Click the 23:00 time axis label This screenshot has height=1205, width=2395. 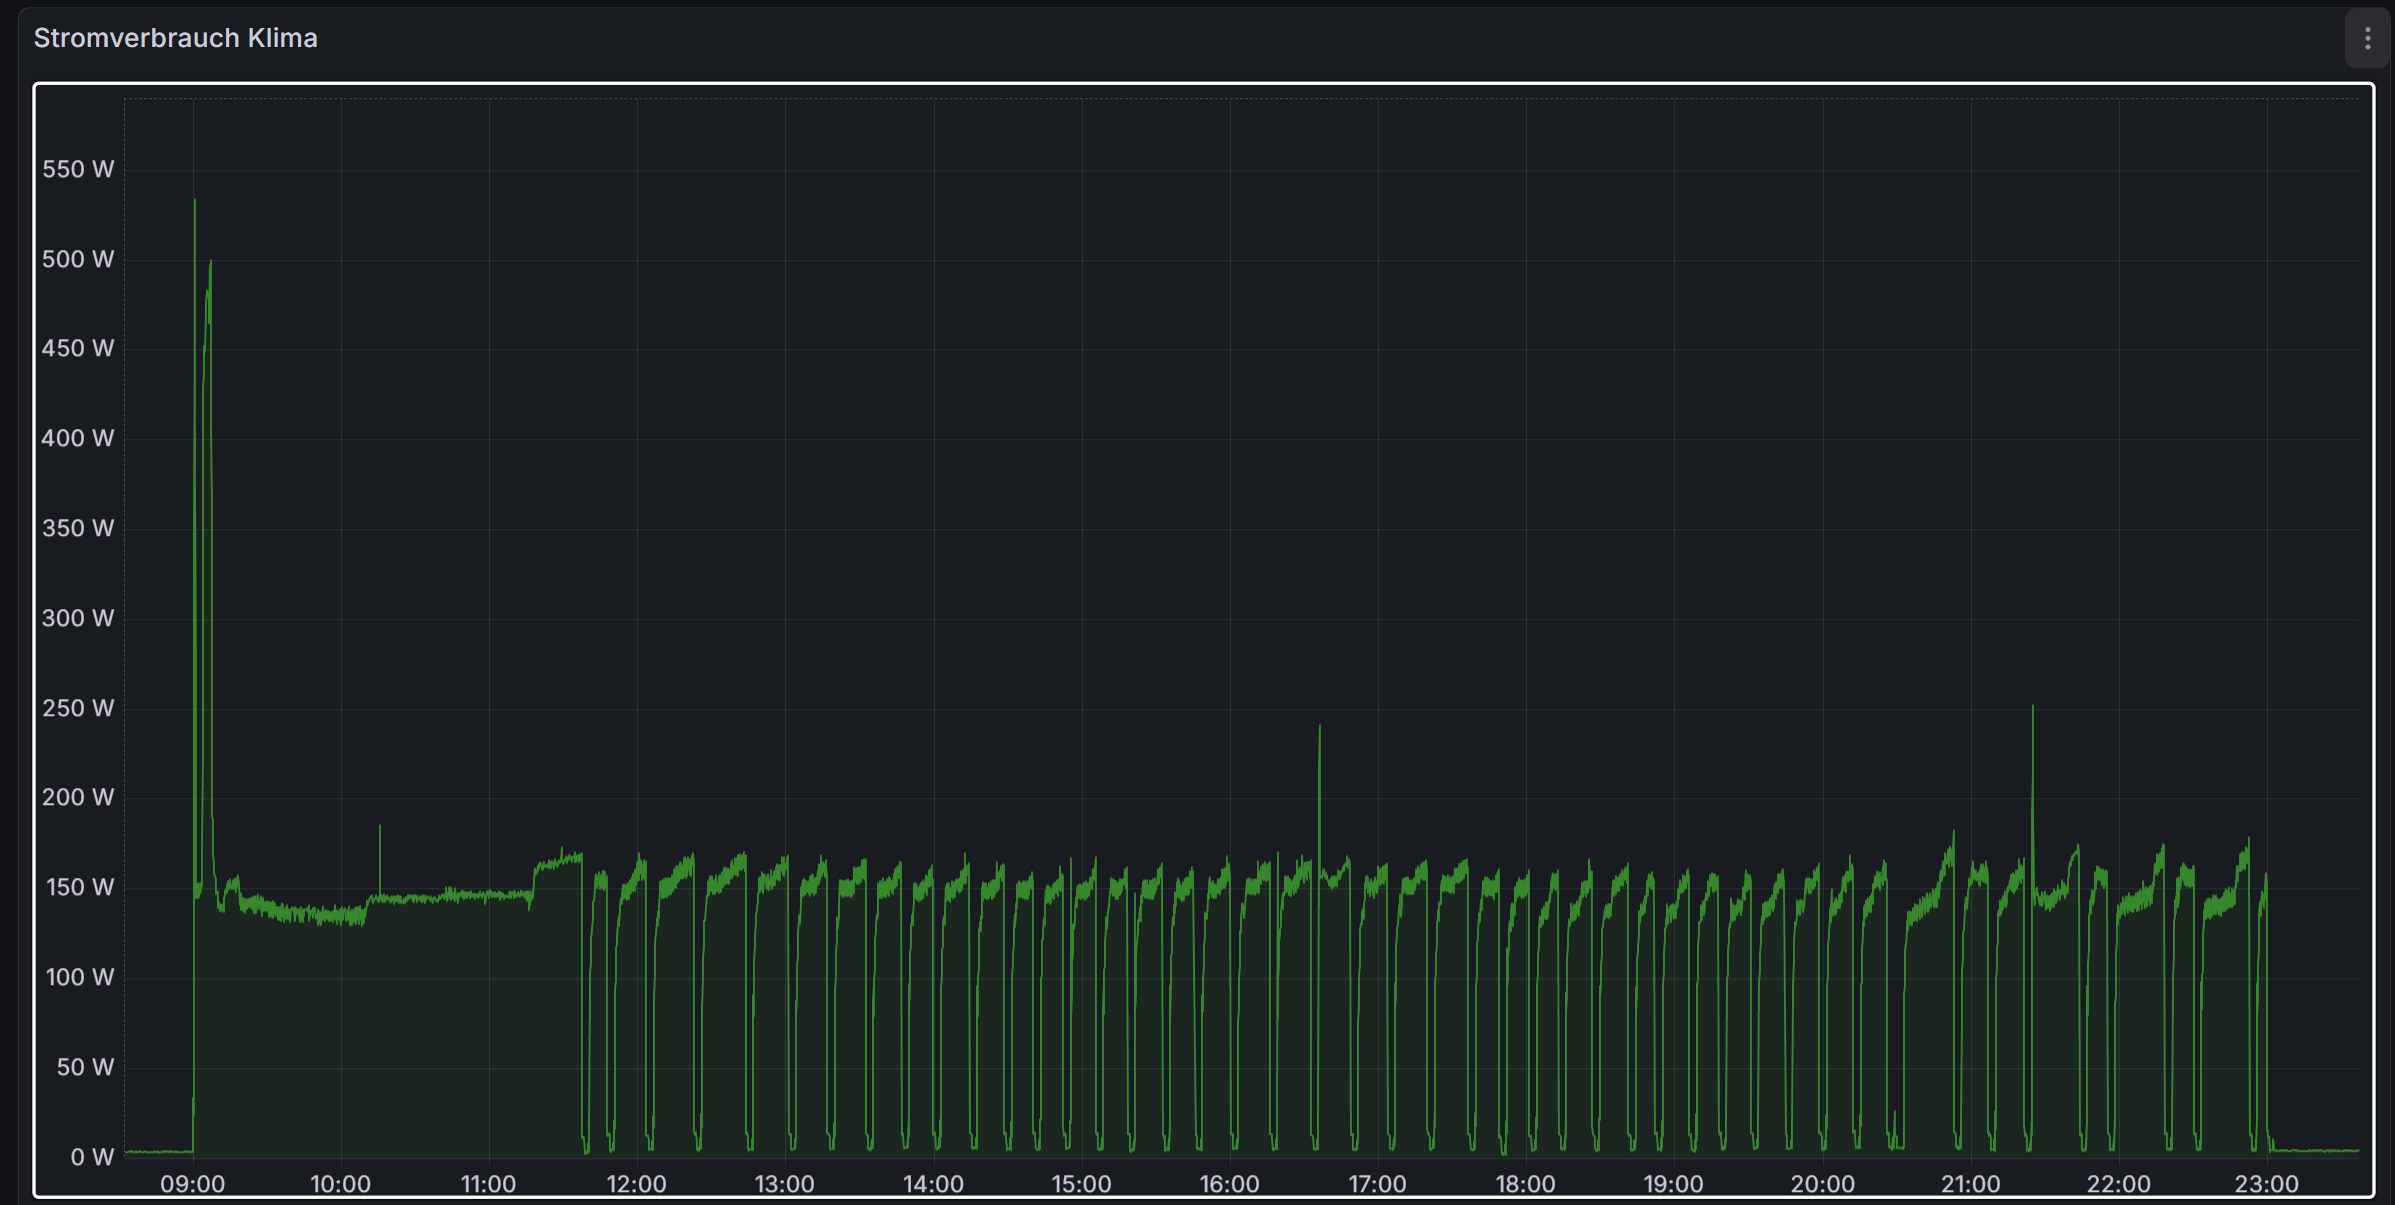[x=2266, y=1184]
